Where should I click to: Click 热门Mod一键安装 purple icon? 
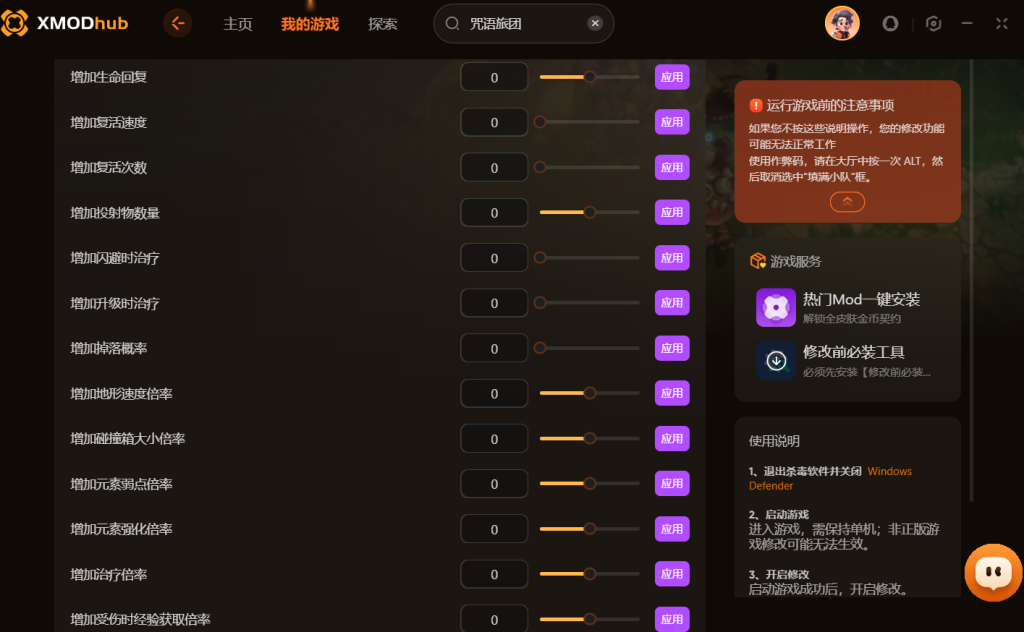[x=776, y=307]
